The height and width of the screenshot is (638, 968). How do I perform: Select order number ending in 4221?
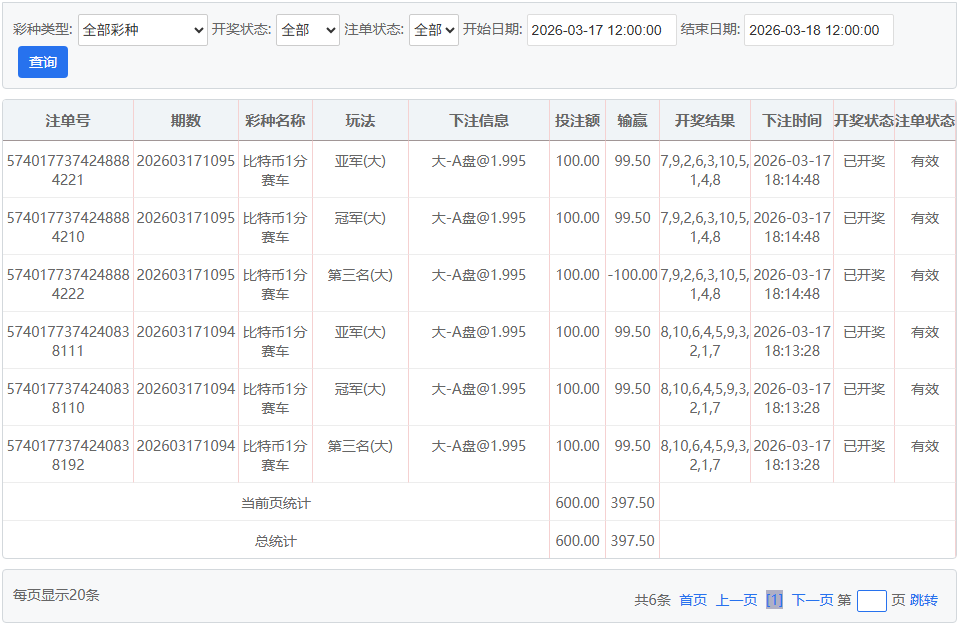click(x=68, y=170)
